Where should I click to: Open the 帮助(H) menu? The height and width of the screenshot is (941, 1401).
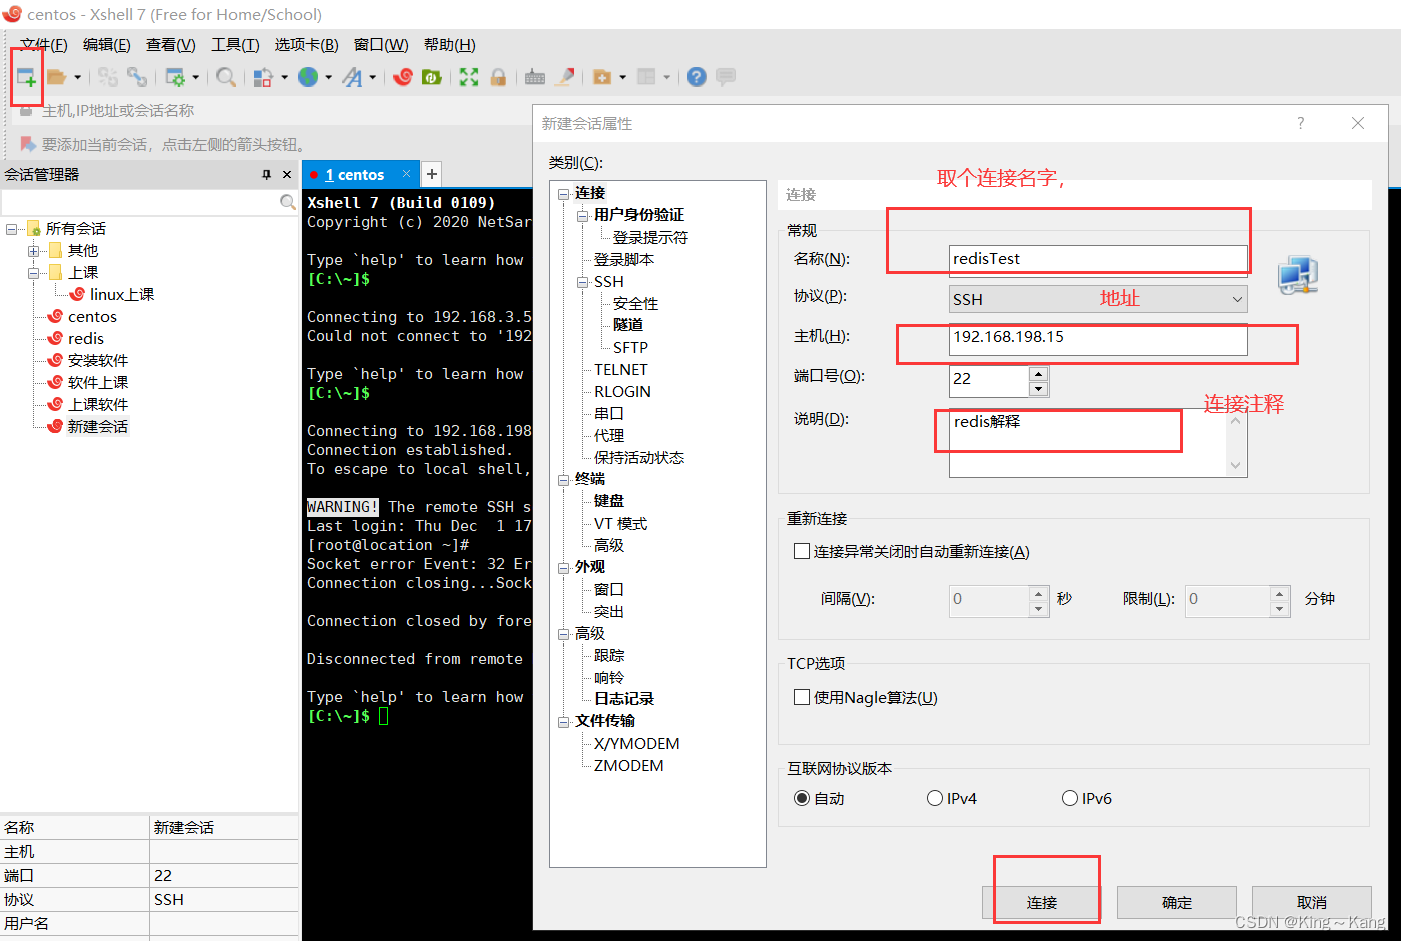point(449,45)
